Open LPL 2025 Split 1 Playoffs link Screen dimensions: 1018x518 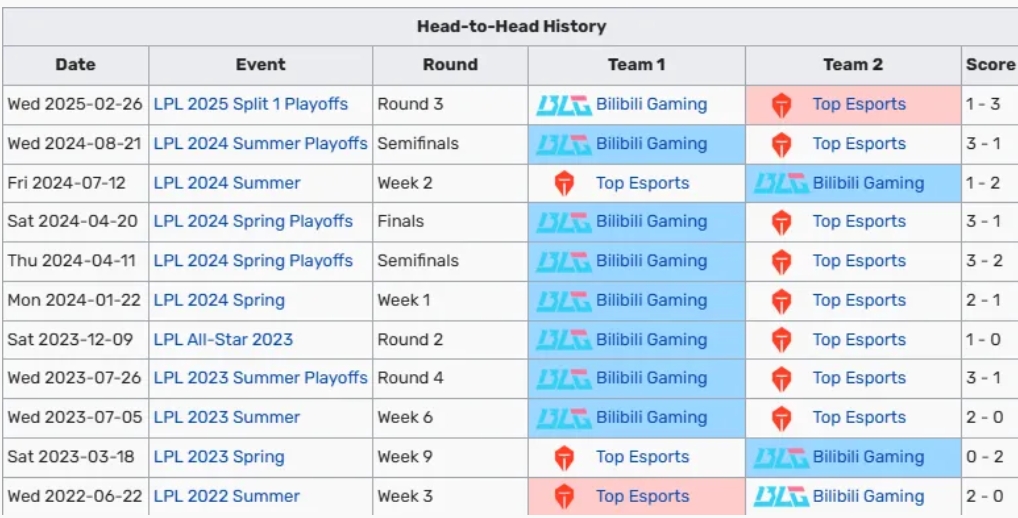(251, 104)
